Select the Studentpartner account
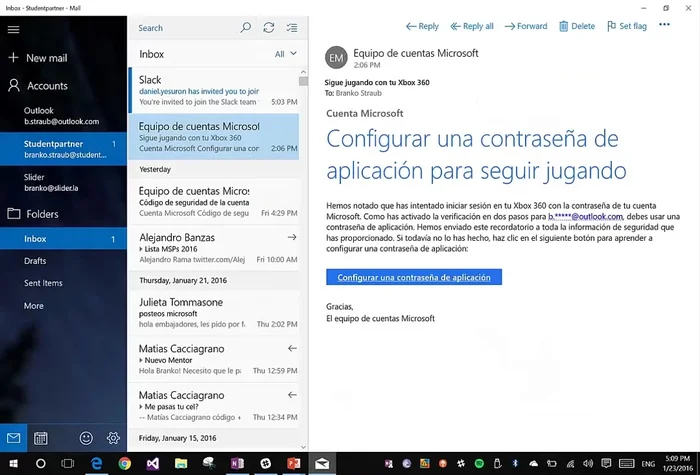The image size is (700, 475). [x=63, y=149]
